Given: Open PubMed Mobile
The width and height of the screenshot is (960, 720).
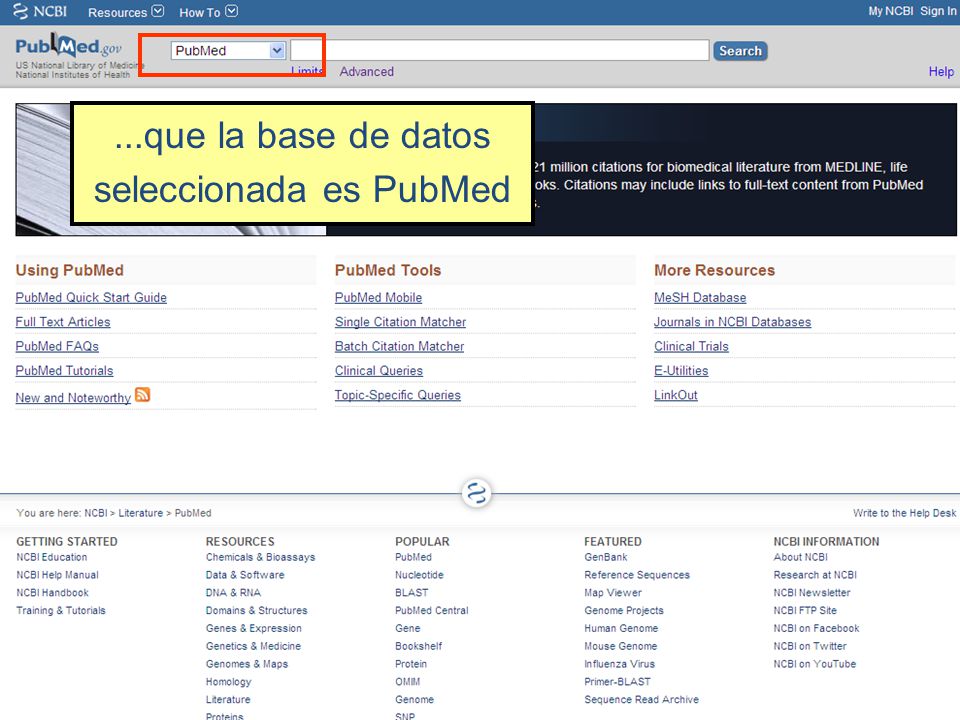Looking at the screenshot, I should [x=378, y=298].
